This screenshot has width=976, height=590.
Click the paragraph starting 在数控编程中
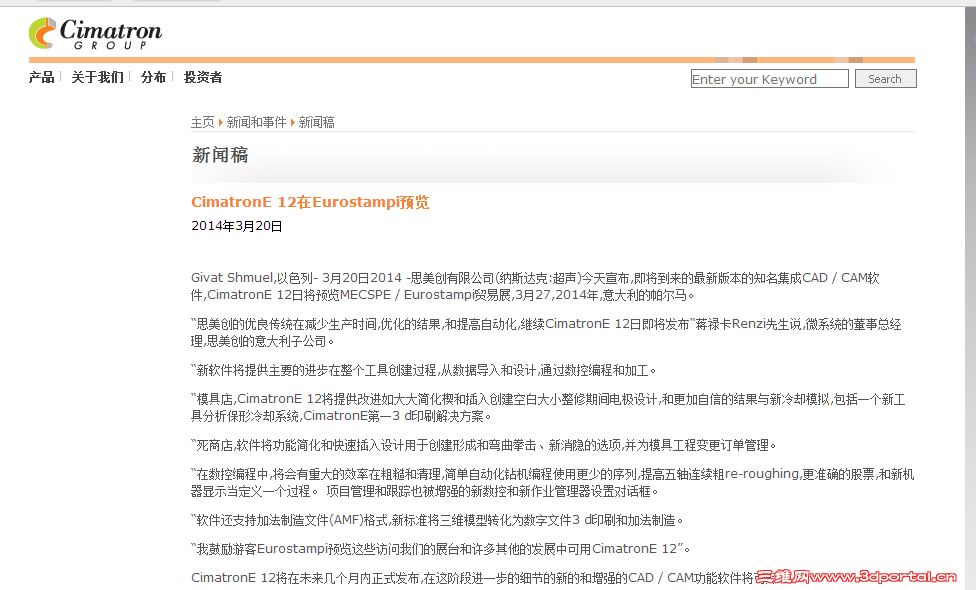coord(552,482)
